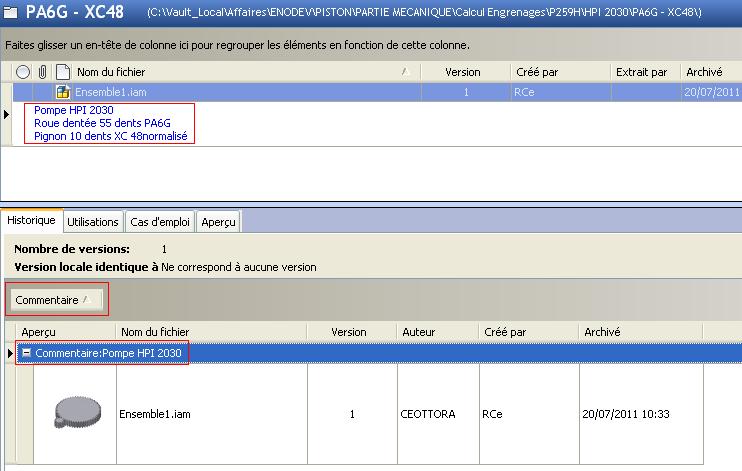Click the folder icon beside PA6G - XC48 title
The height and width of the screenshot is (471, 742).
[x=10, y=12]
